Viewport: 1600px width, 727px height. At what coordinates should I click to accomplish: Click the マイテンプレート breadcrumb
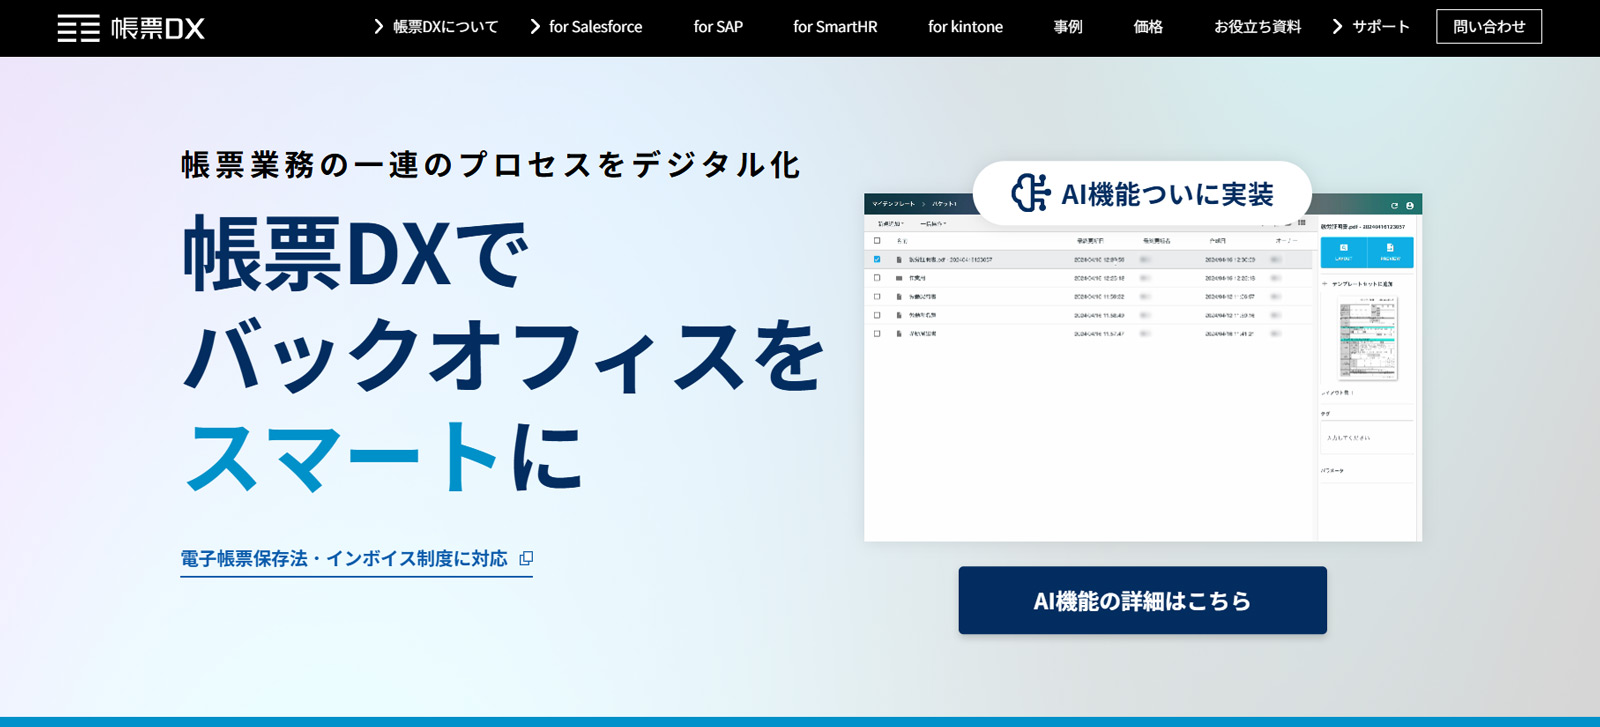click(x=894, y=204)
